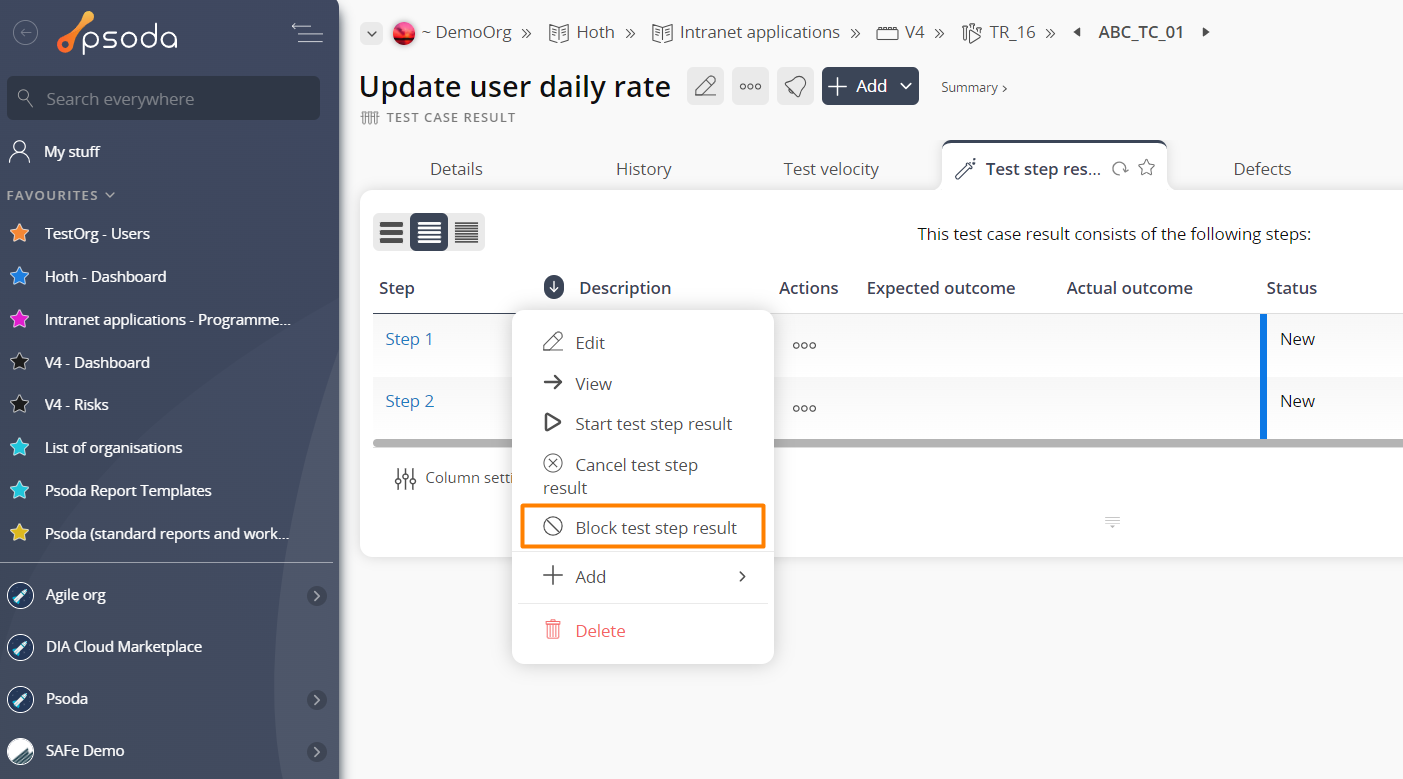
Task: Sort by the Step column header
Action: pos(397,288)
